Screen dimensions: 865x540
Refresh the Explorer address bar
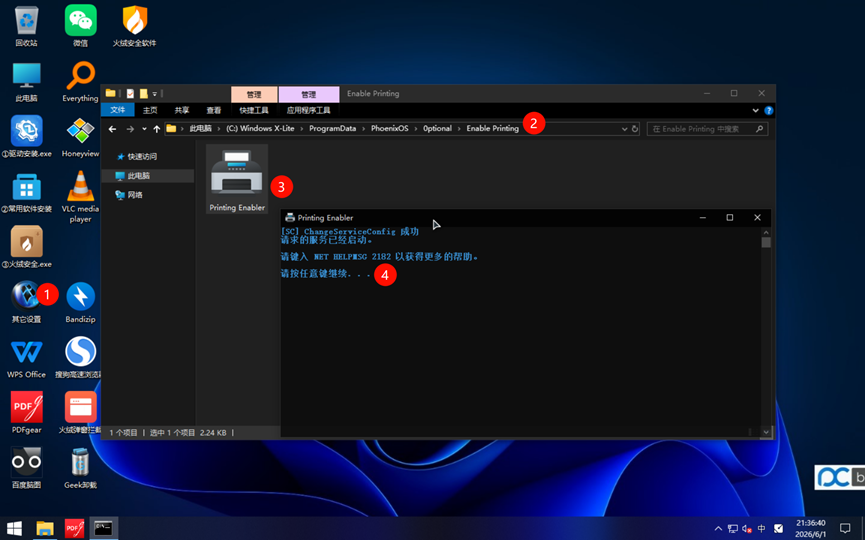click(635, 129)
